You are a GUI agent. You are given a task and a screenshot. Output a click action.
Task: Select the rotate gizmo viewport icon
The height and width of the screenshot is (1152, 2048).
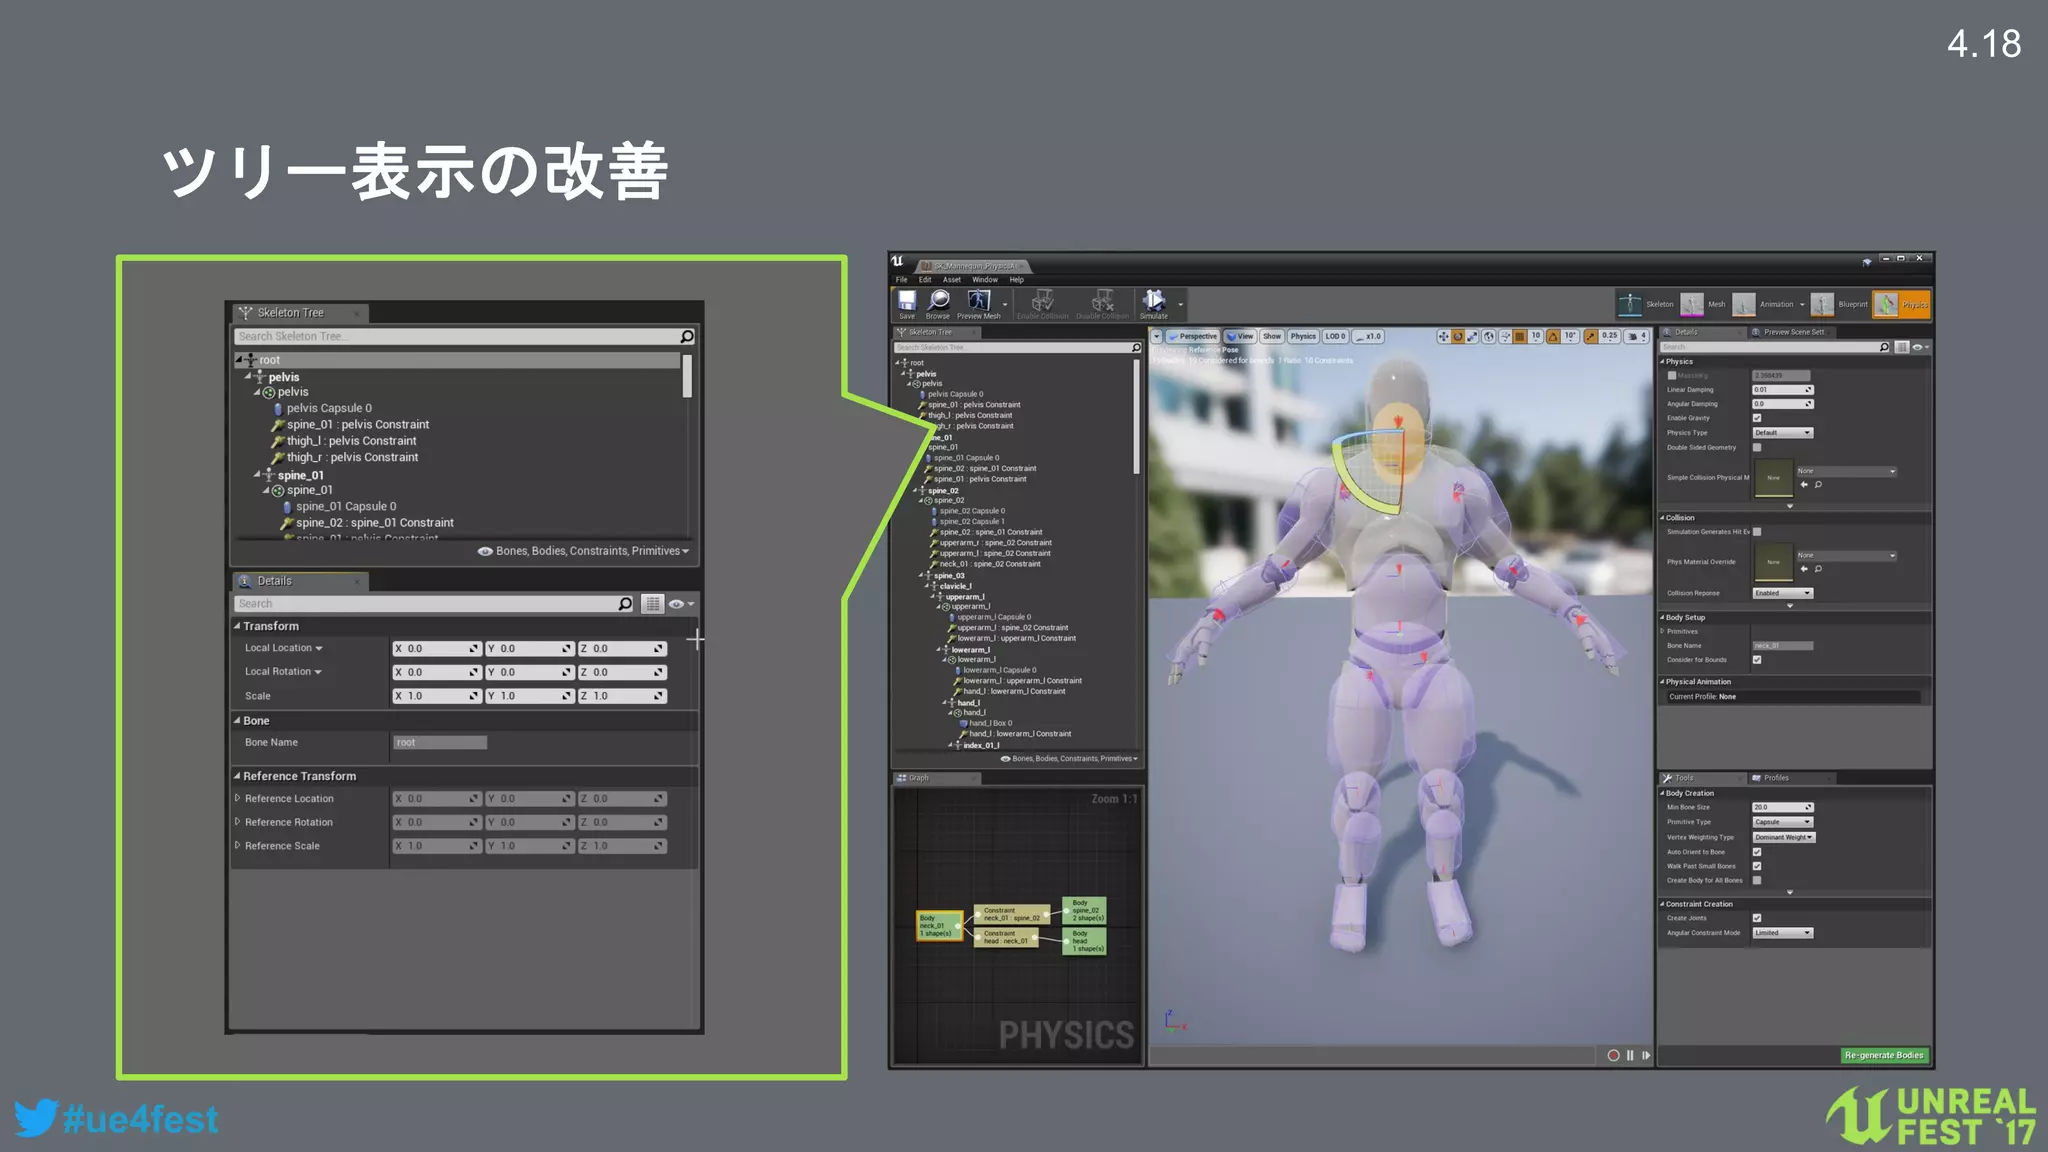point(1458,337)
